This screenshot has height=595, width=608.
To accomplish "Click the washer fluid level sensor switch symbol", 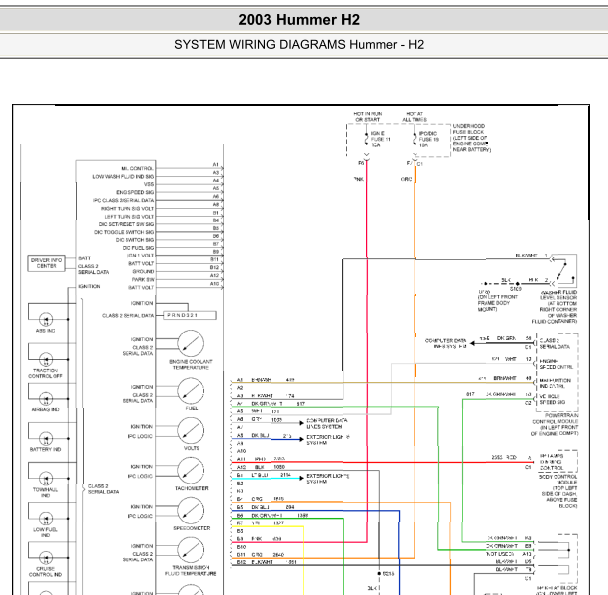I will pyautogui.click(x=563, y=271).
